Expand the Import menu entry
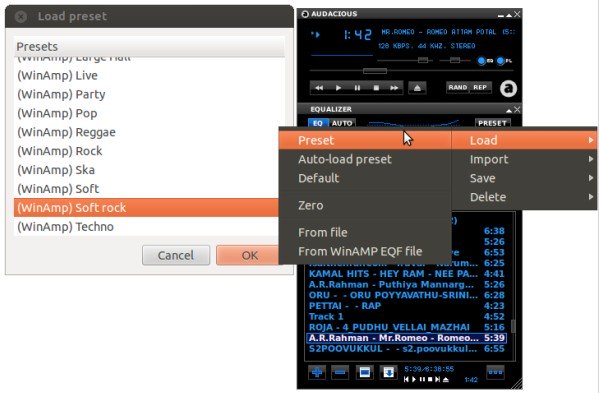599x393 pixels. (x=524, y=159)
